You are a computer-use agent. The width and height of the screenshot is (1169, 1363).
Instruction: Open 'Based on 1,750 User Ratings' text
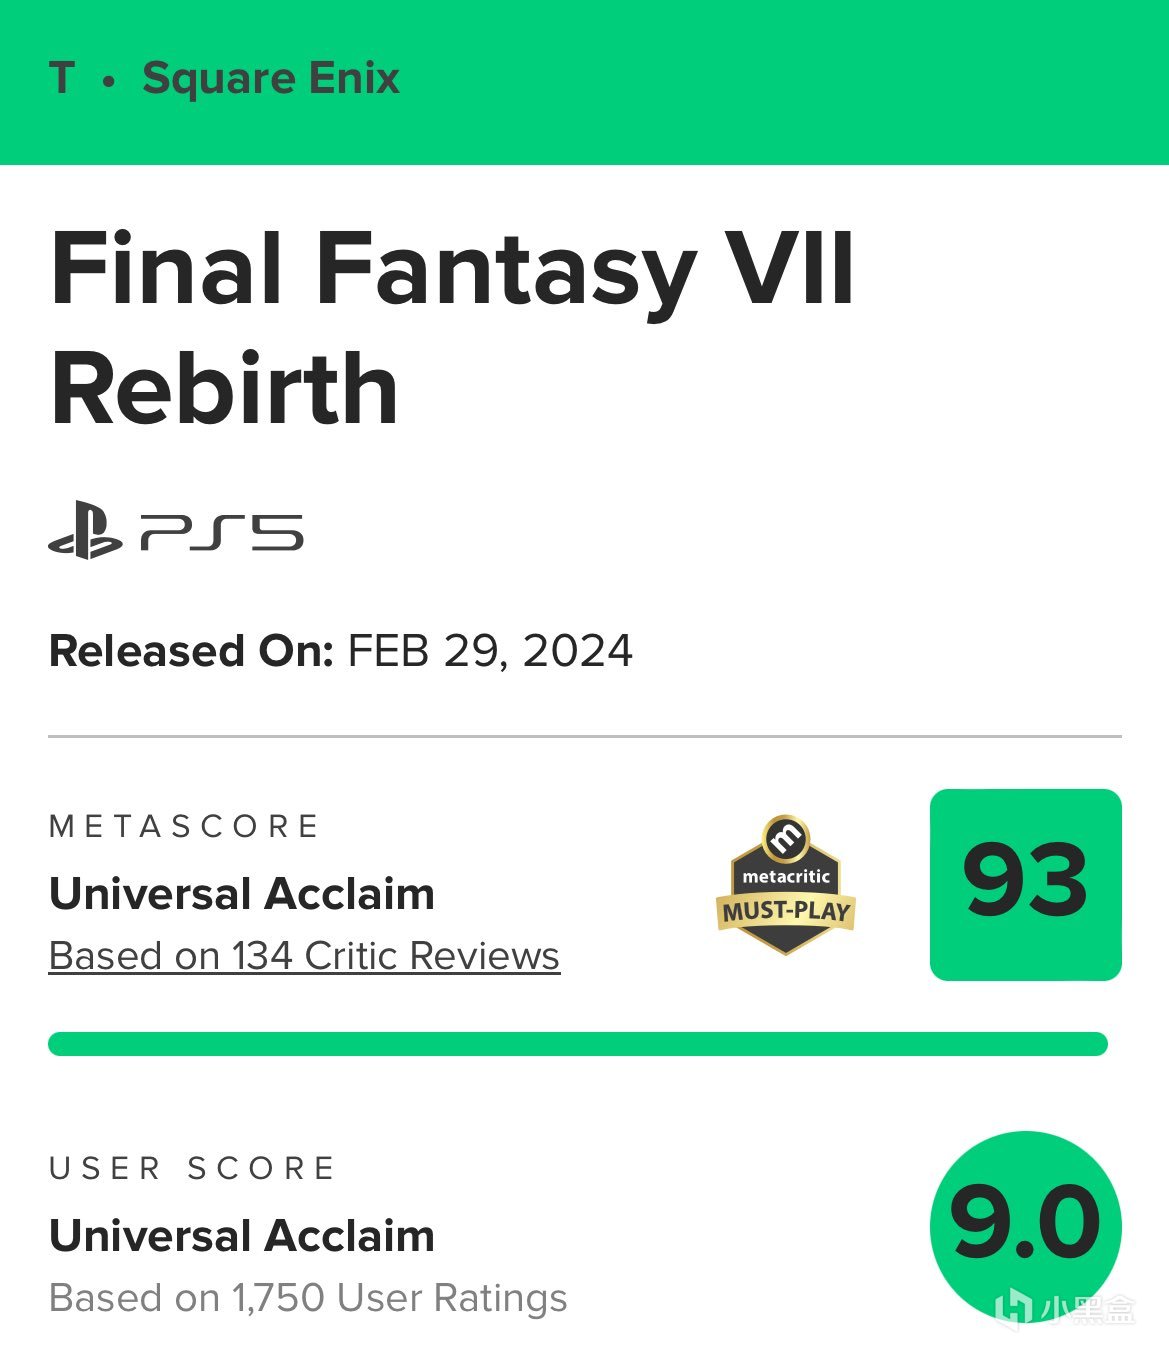[308, 1298]
